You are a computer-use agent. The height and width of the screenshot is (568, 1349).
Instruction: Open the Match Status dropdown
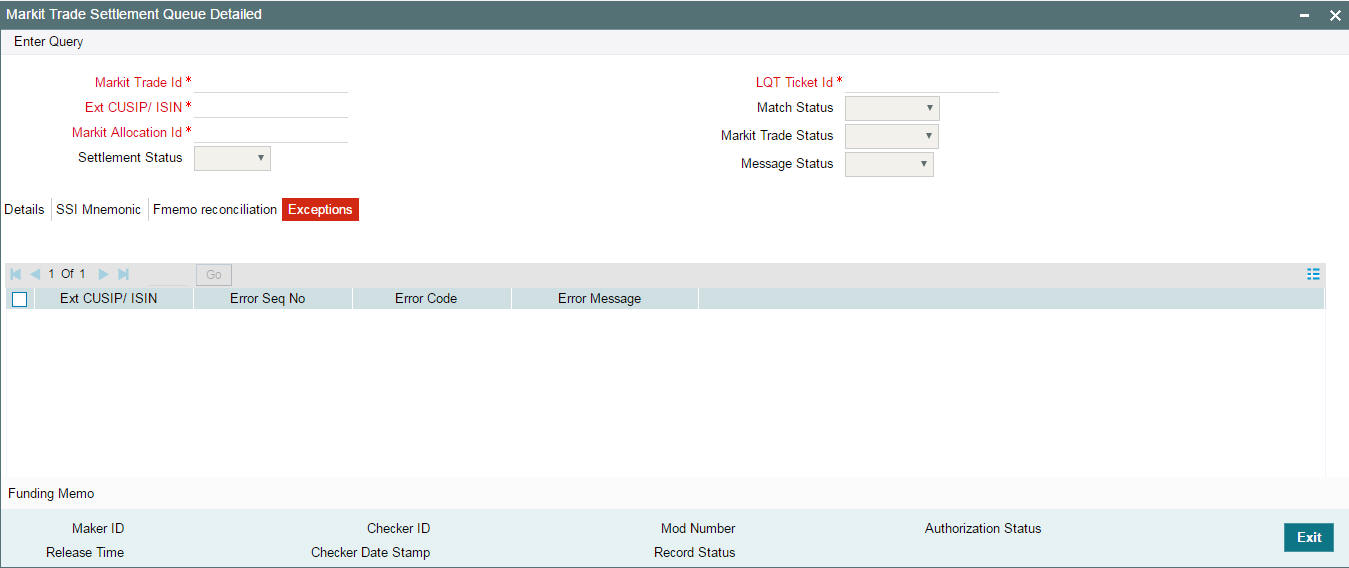tap(892, 108)
